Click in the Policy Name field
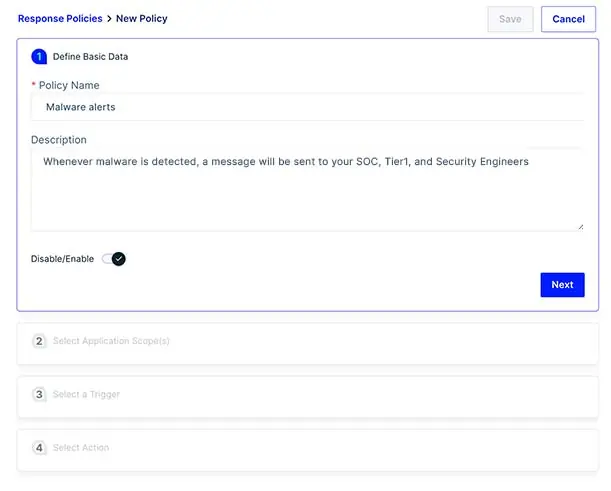Image resolution: width=611 pixels, height=491 pixels. click(307, 107)
